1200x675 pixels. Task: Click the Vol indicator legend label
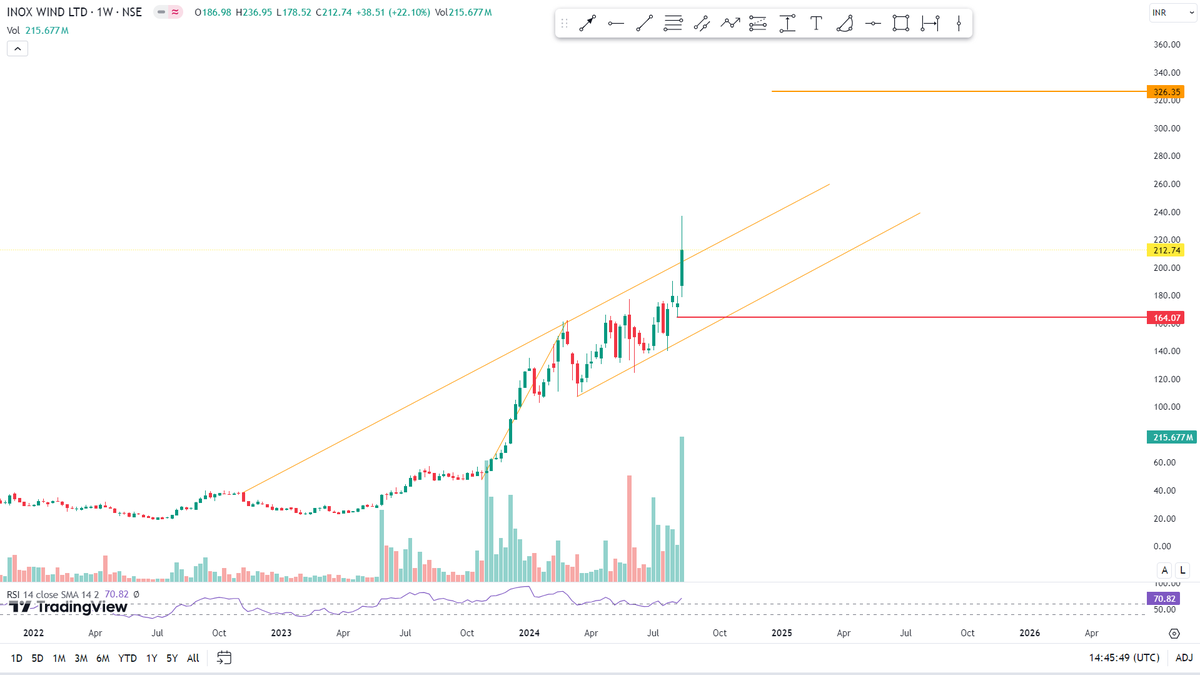(13, 31)
